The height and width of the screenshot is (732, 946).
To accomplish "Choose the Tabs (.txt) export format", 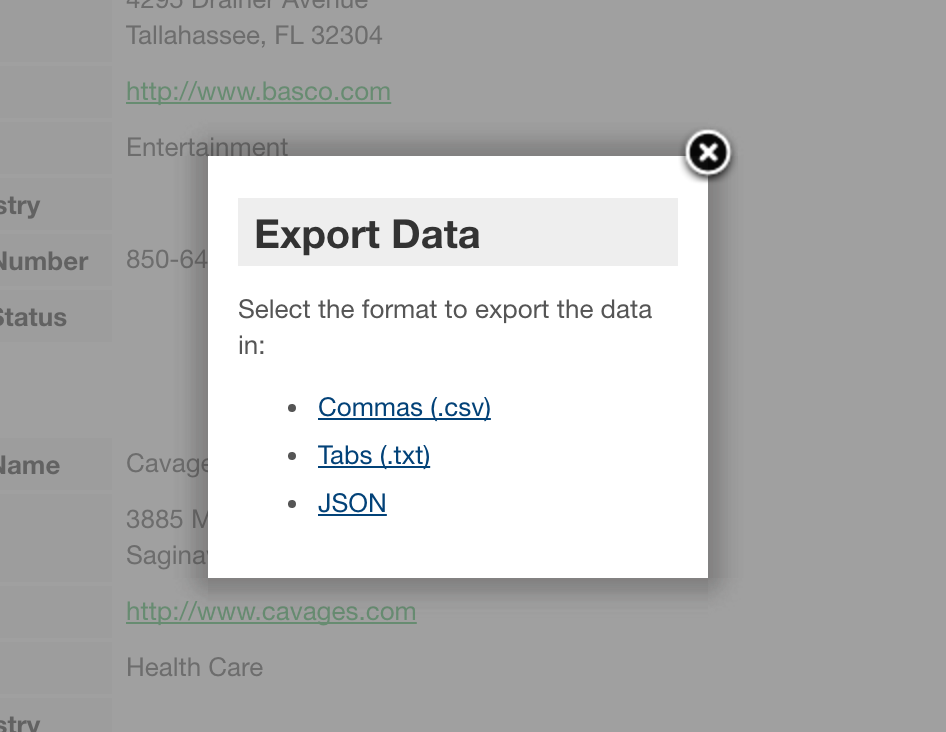I will pos(374,456).
